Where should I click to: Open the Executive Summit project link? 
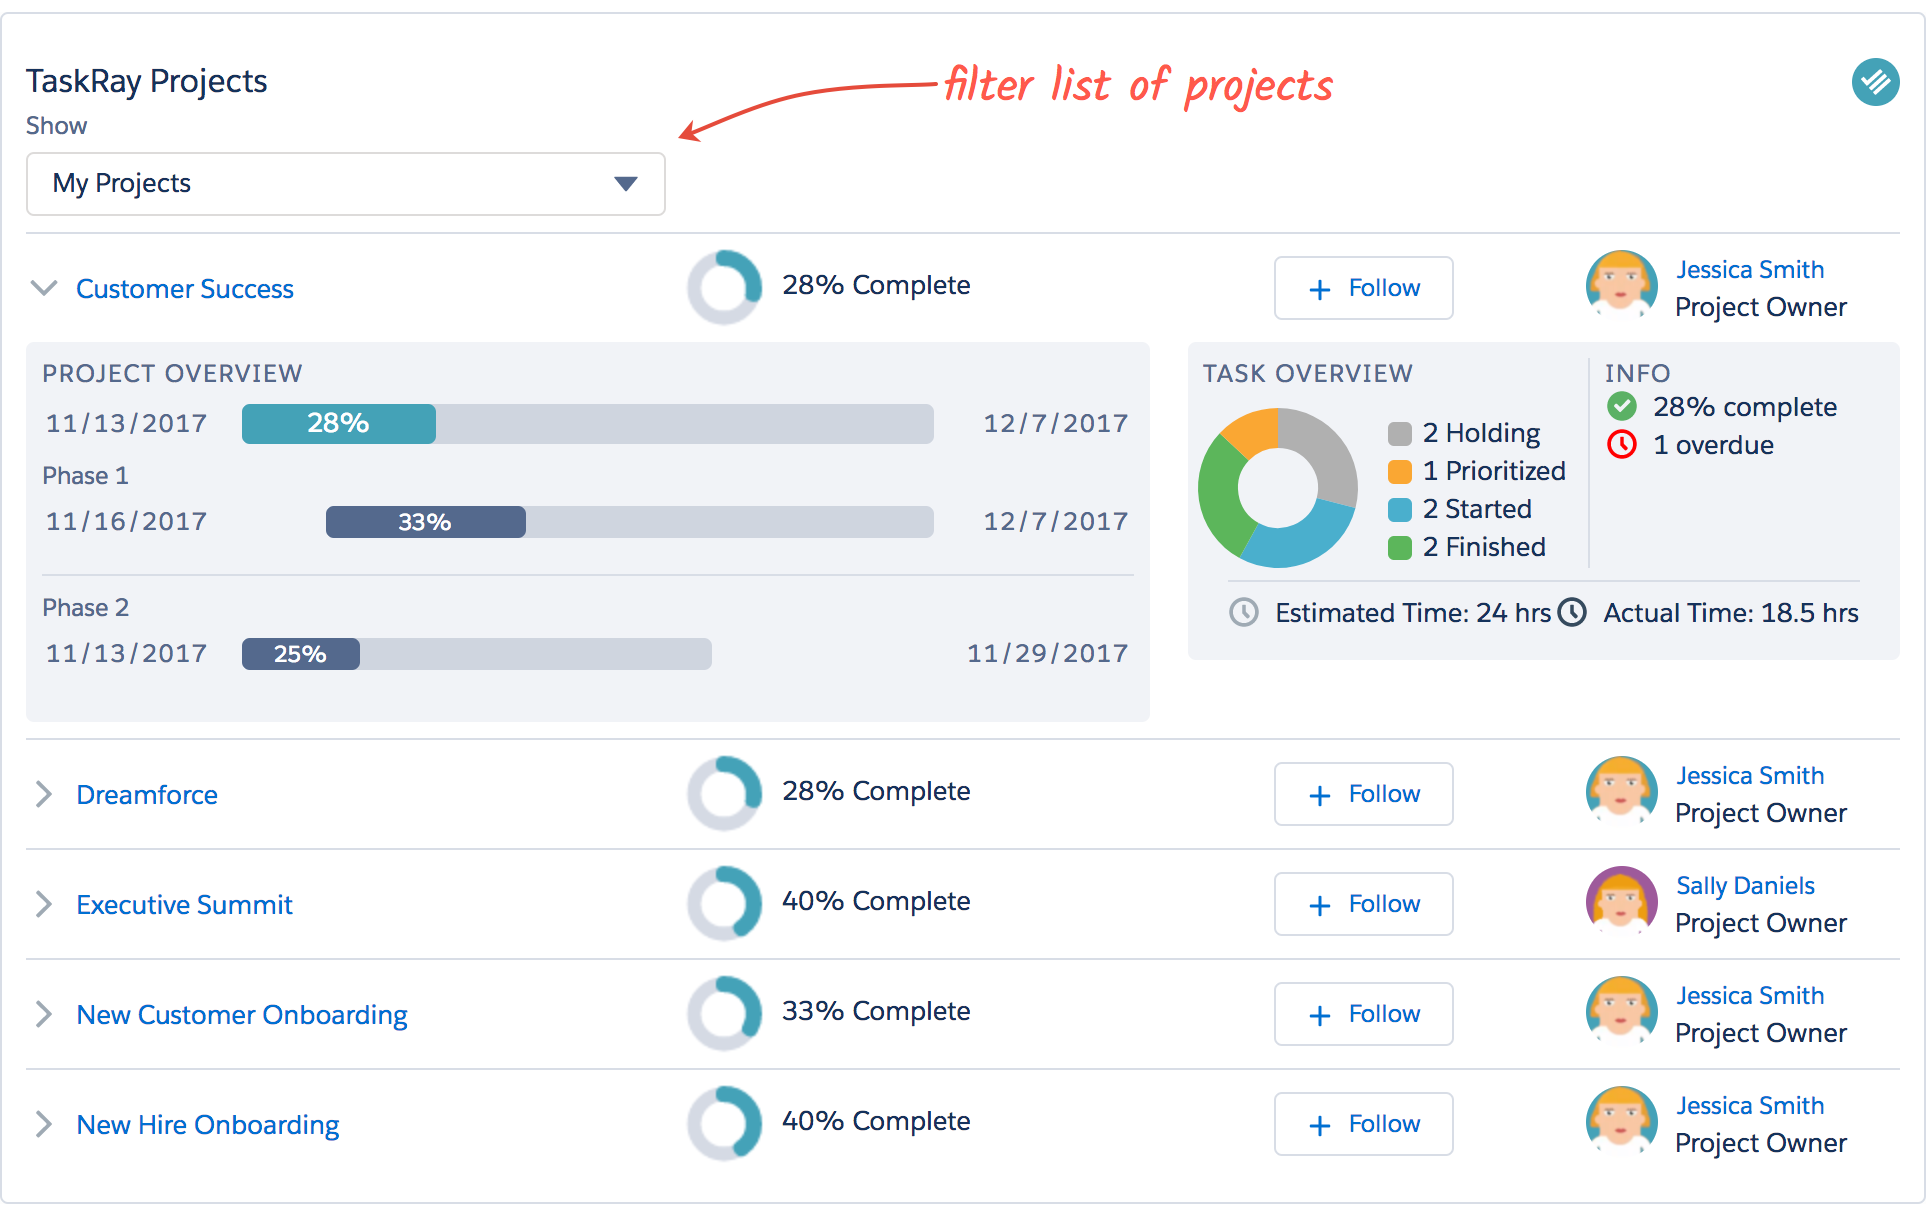pyautogui.click(x=185, y=905)
